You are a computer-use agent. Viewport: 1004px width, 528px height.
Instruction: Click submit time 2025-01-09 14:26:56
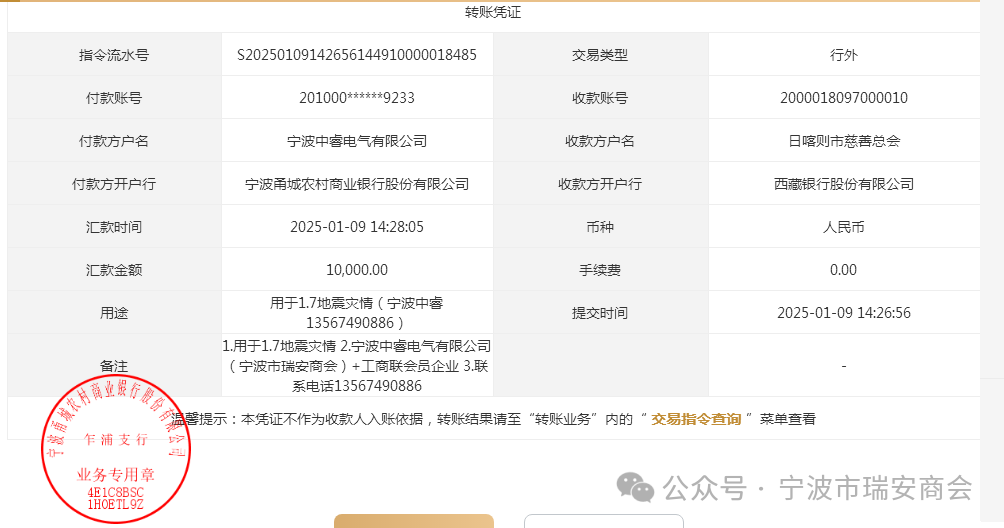tap(843, 312)
